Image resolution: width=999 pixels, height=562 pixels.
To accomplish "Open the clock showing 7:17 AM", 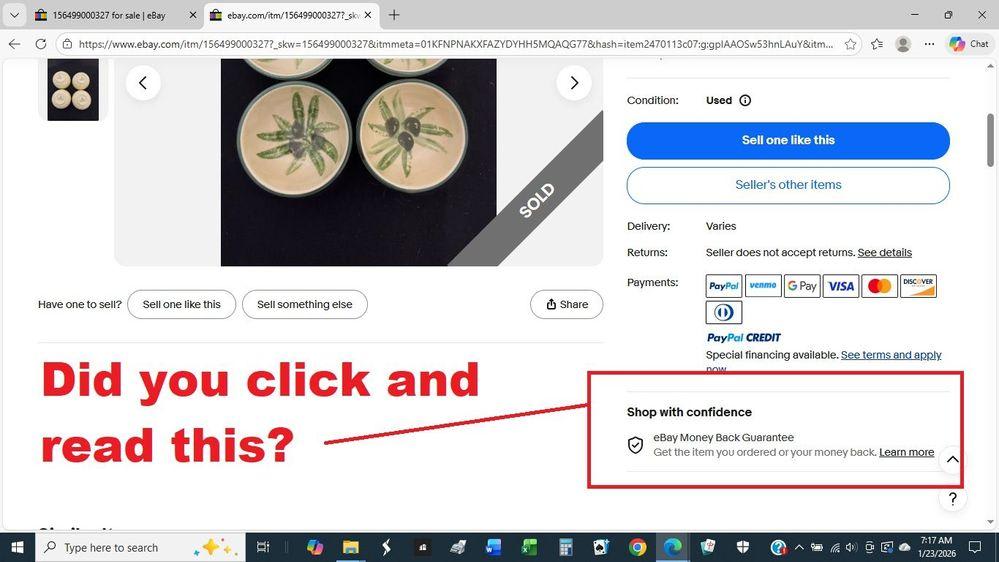I will pyautogui.click(x=937, y=547).
